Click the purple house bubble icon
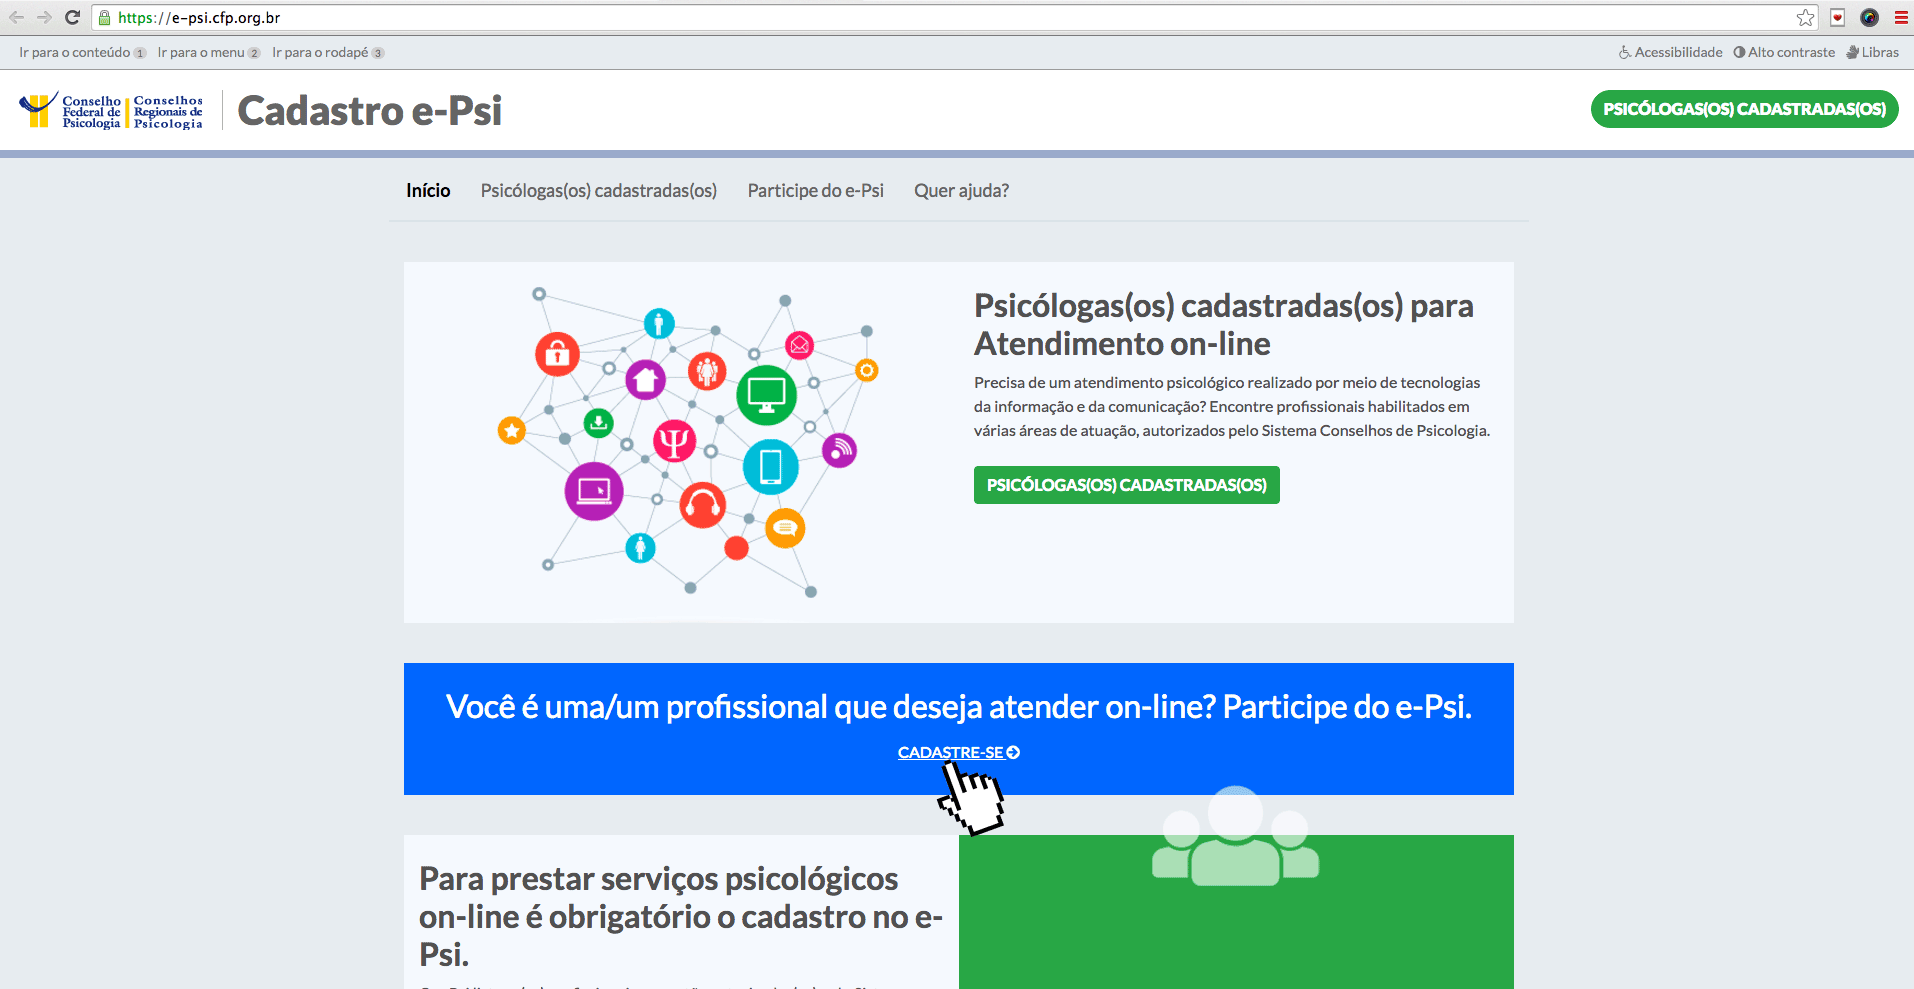1914x989 pixels. [x=645, y=379]
